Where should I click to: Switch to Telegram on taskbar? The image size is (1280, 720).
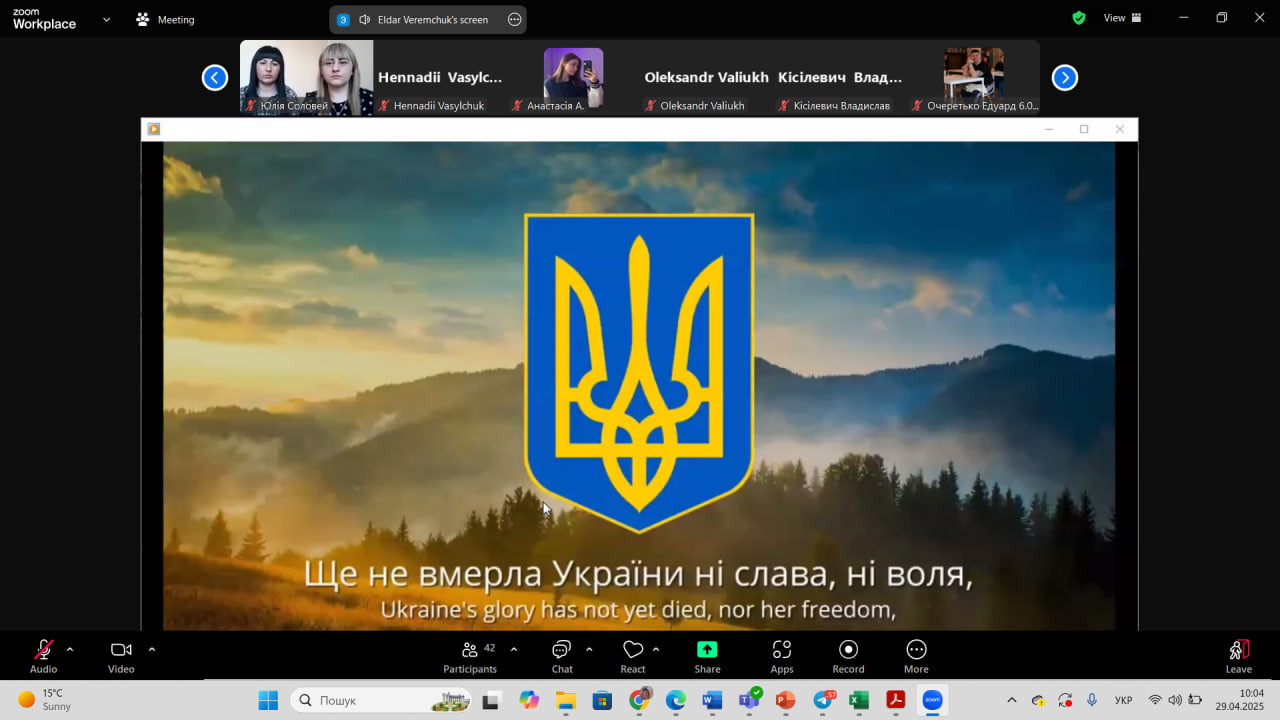823,700
